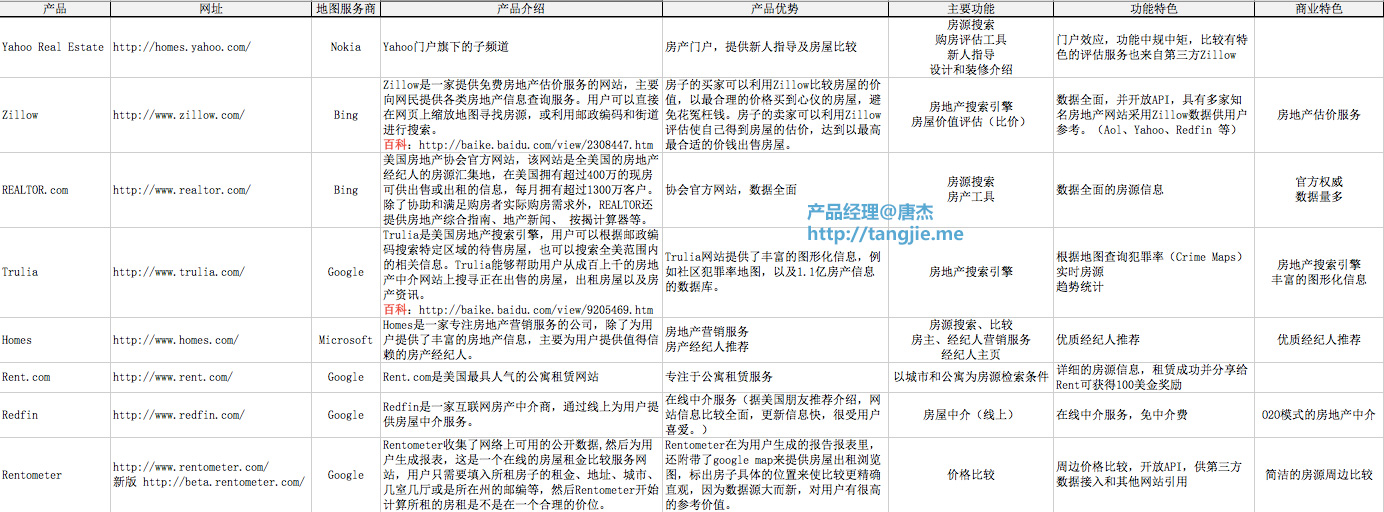Select Bing in the REALTOR.com row
This screenshot has width=1384, height=512.
click(x=346, y=190)
